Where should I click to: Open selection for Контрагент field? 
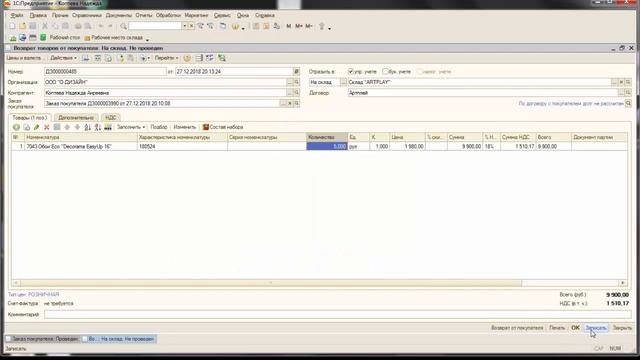290,93
